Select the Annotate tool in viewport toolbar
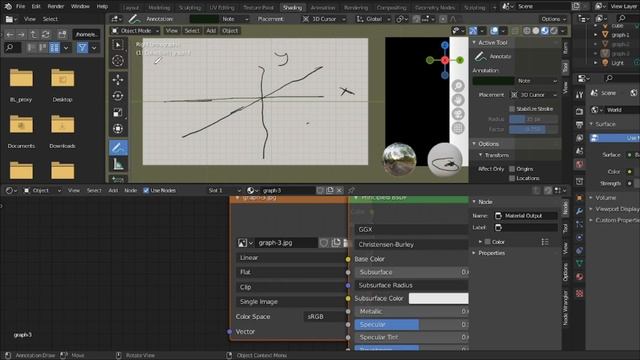 [118, 148]
